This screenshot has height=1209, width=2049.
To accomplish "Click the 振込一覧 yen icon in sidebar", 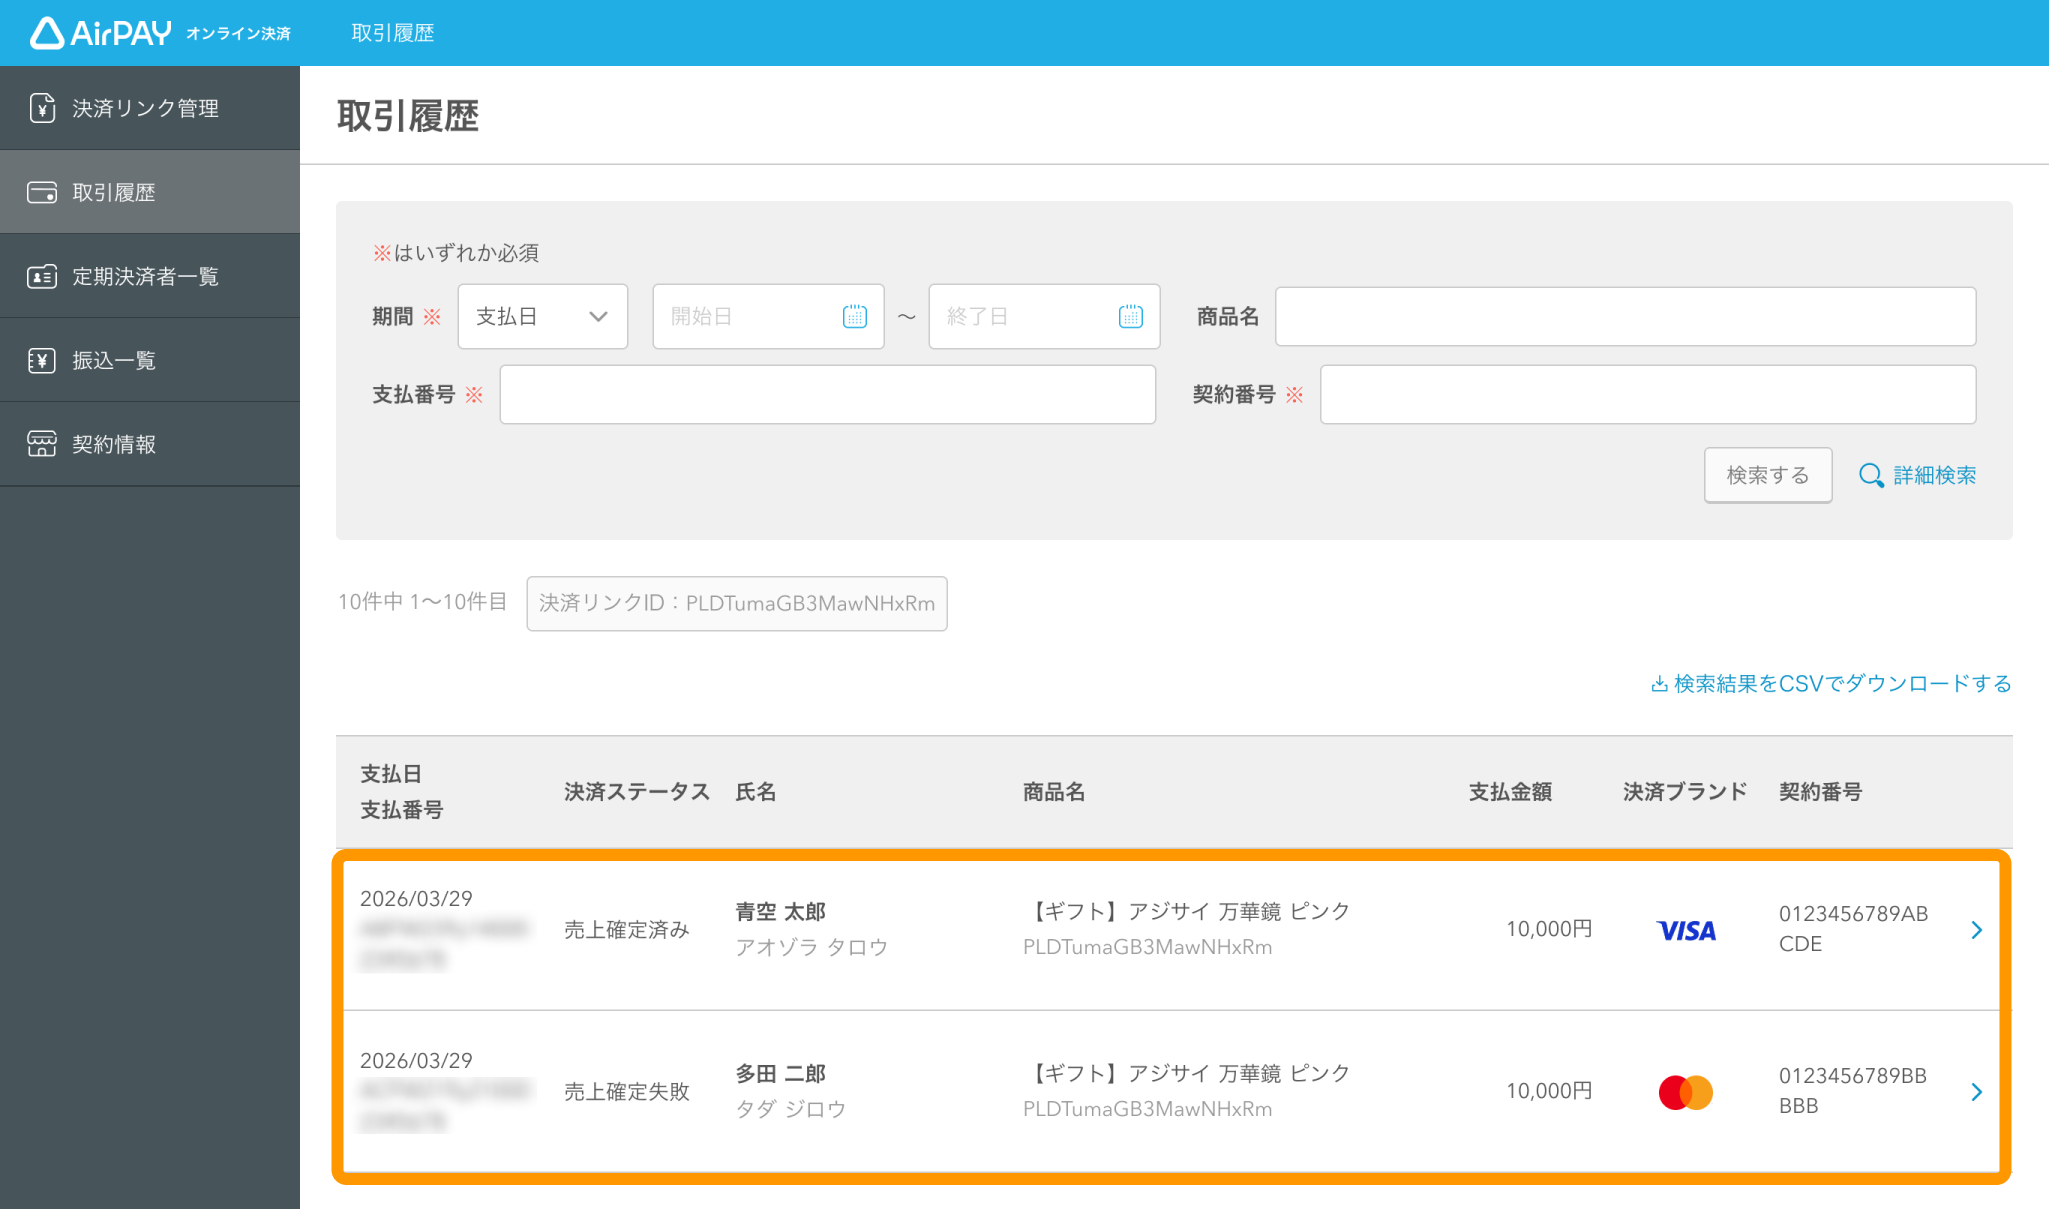I will pyautogui.click(x=42, y=360).
